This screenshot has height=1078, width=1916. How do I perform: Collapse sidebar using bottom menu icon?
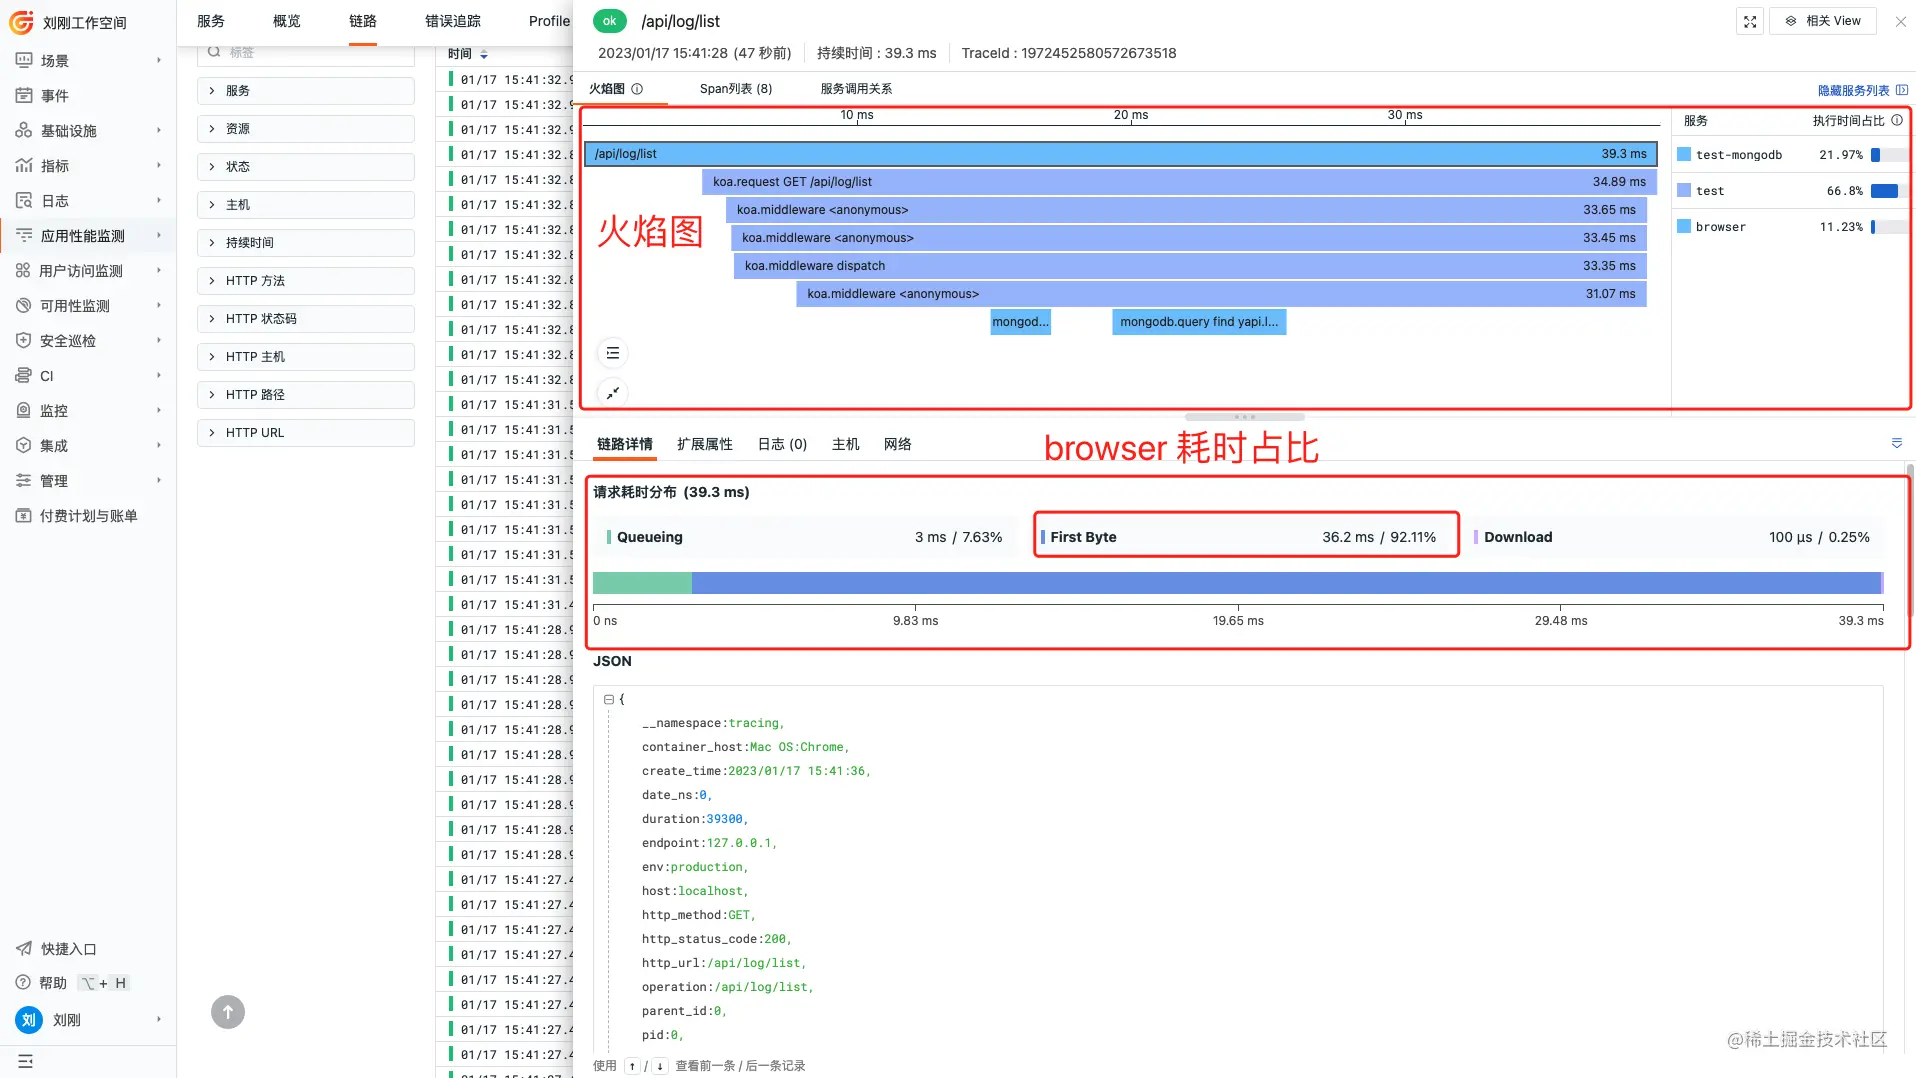(26, 1061)
